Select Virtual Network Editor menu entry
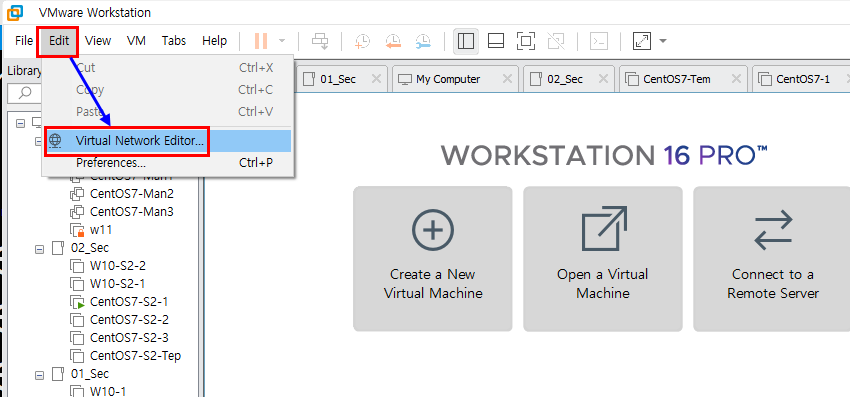This screenshot has width=850, height=397. coord(168,141)
